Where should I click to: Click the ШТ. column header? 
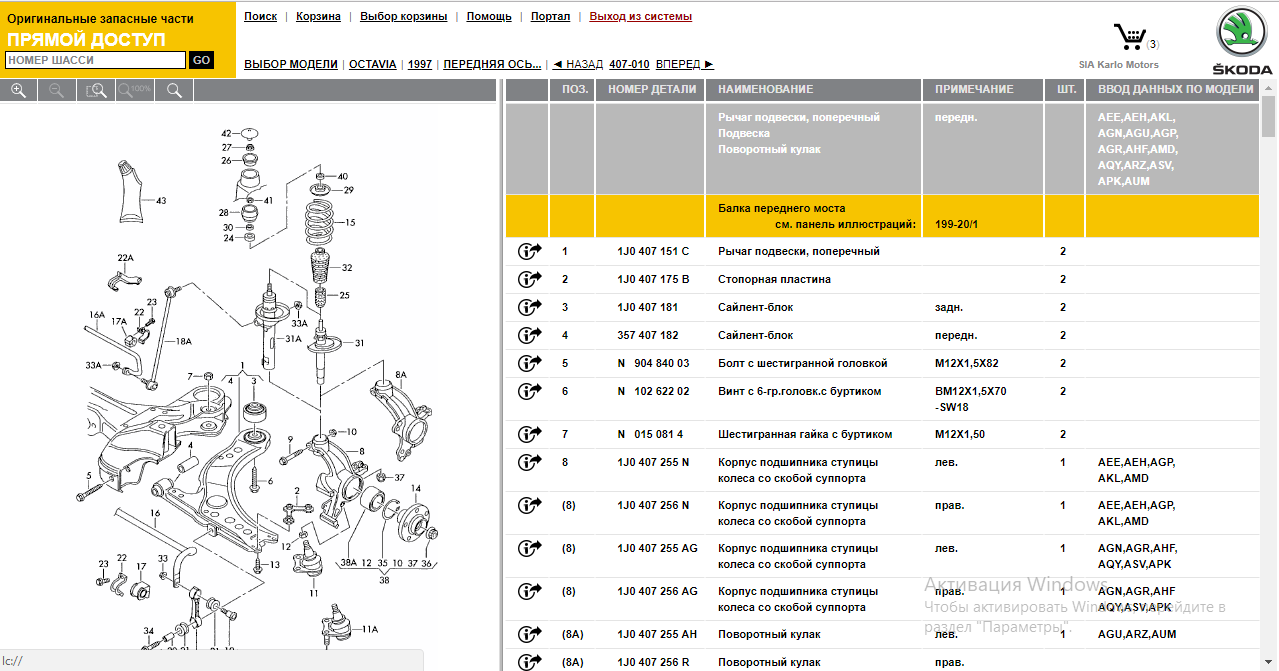1066,89
